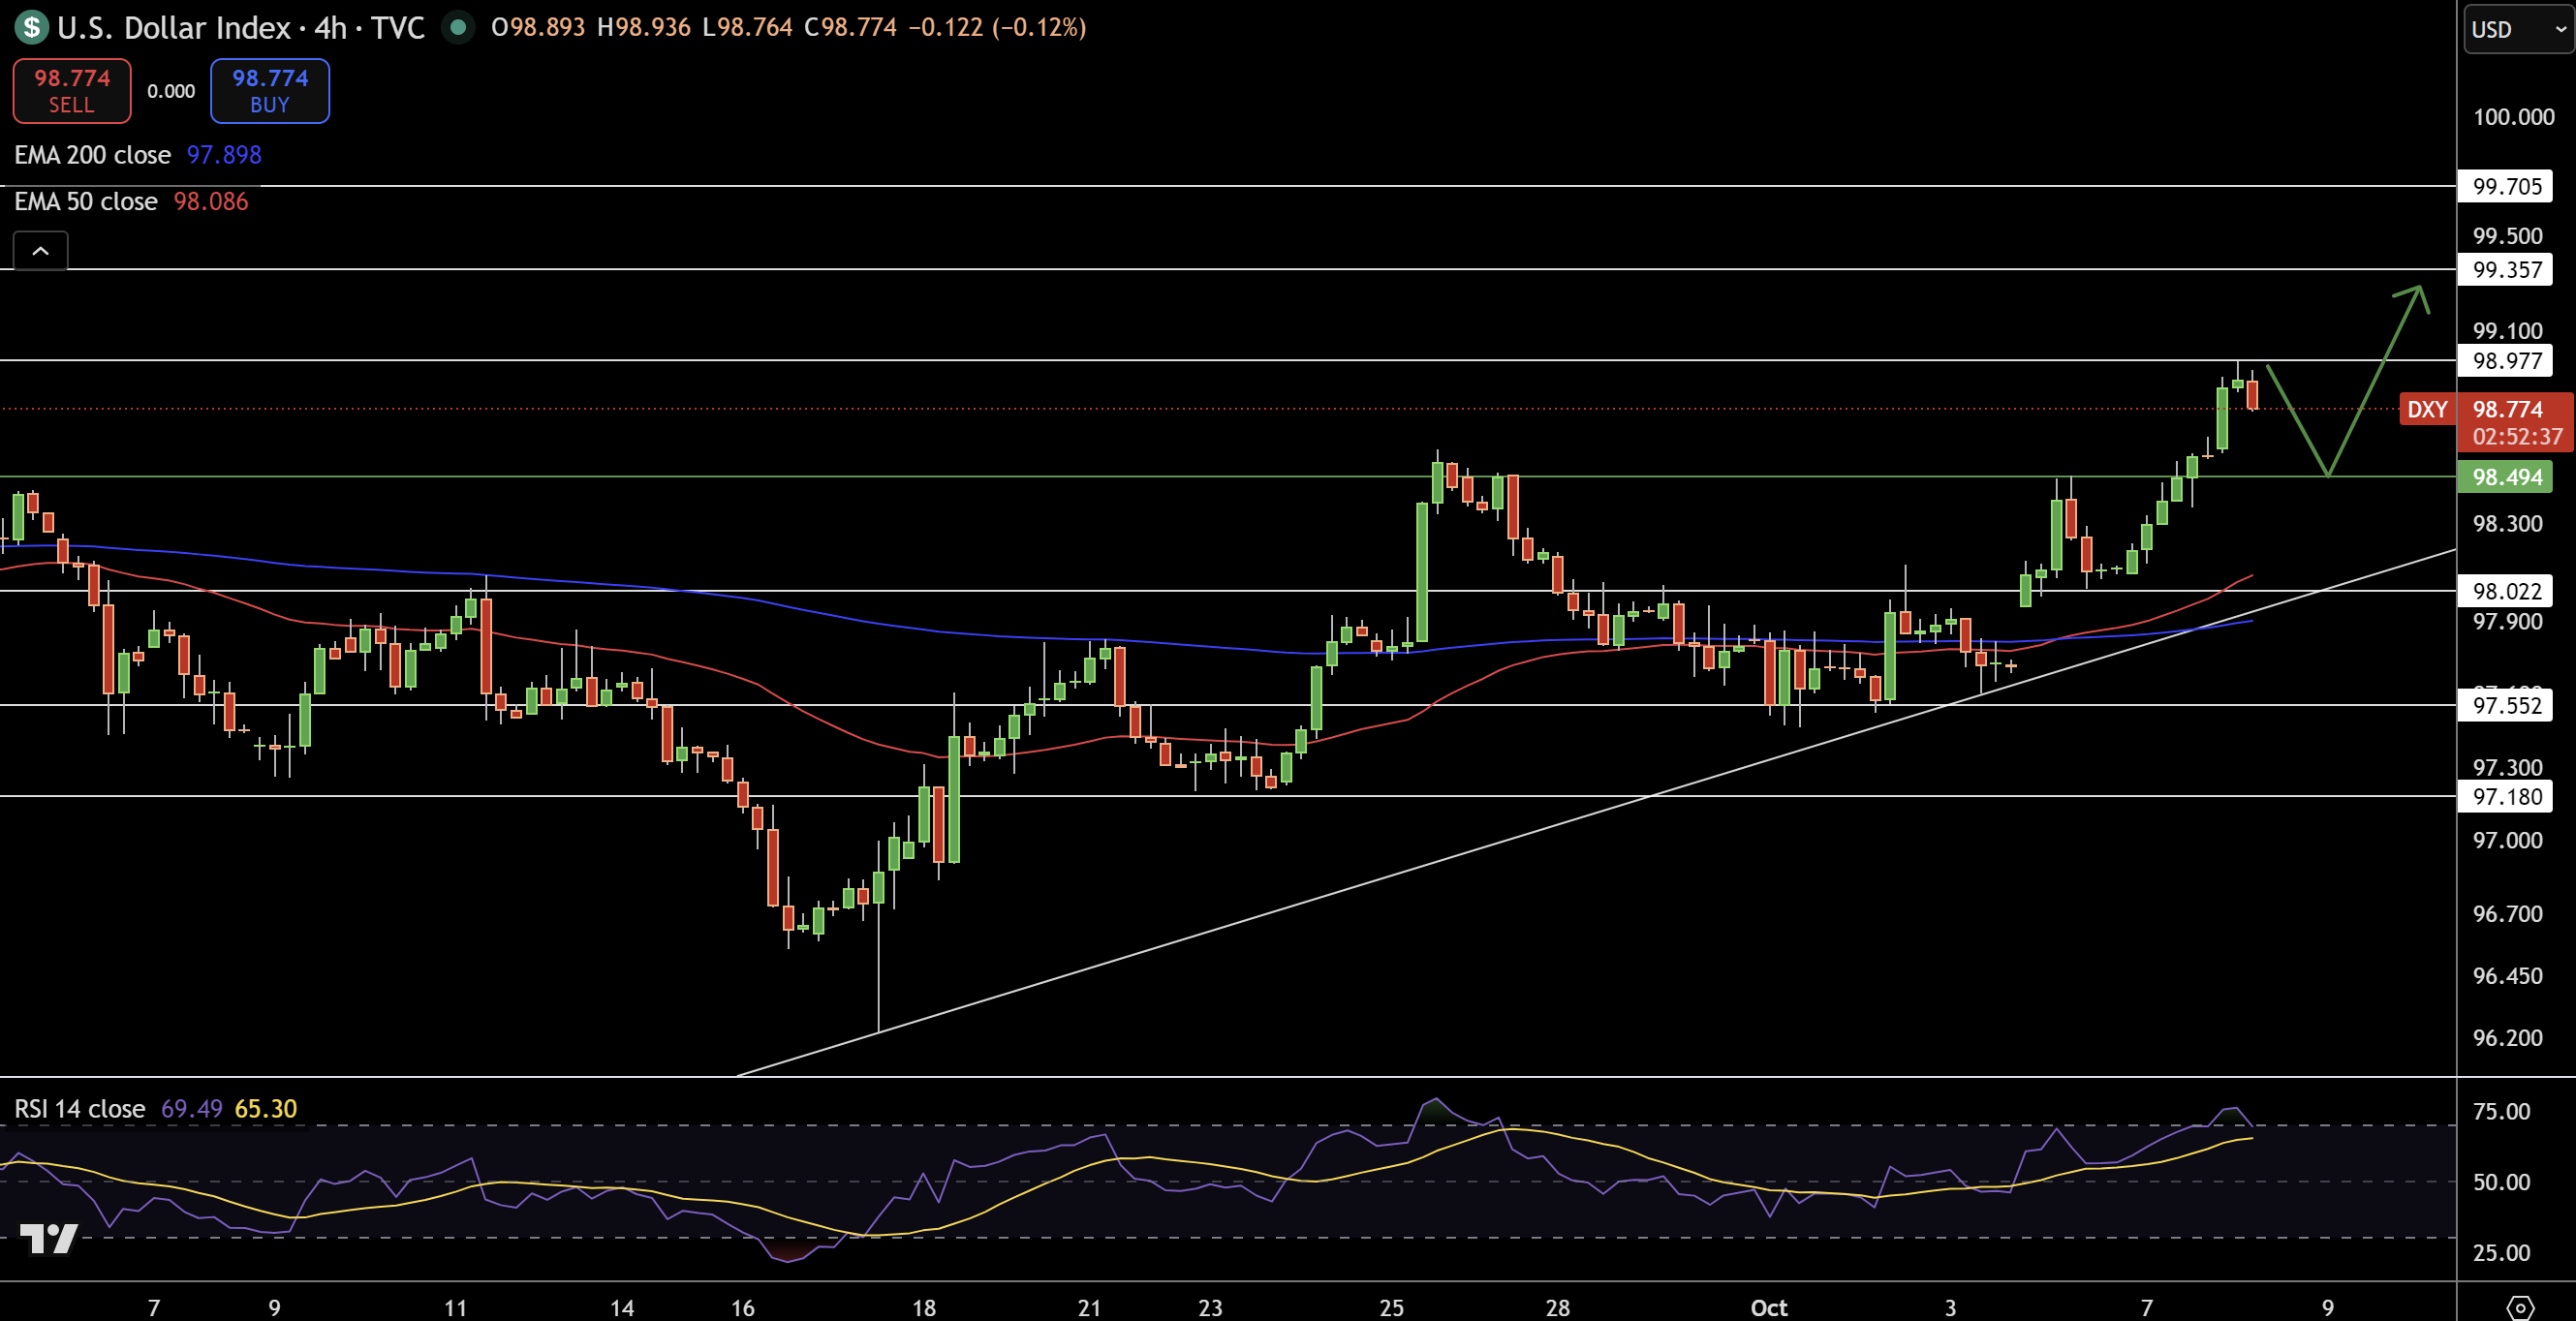Click the 99.705 horizontal line price label

click(x=2505, y=186)
